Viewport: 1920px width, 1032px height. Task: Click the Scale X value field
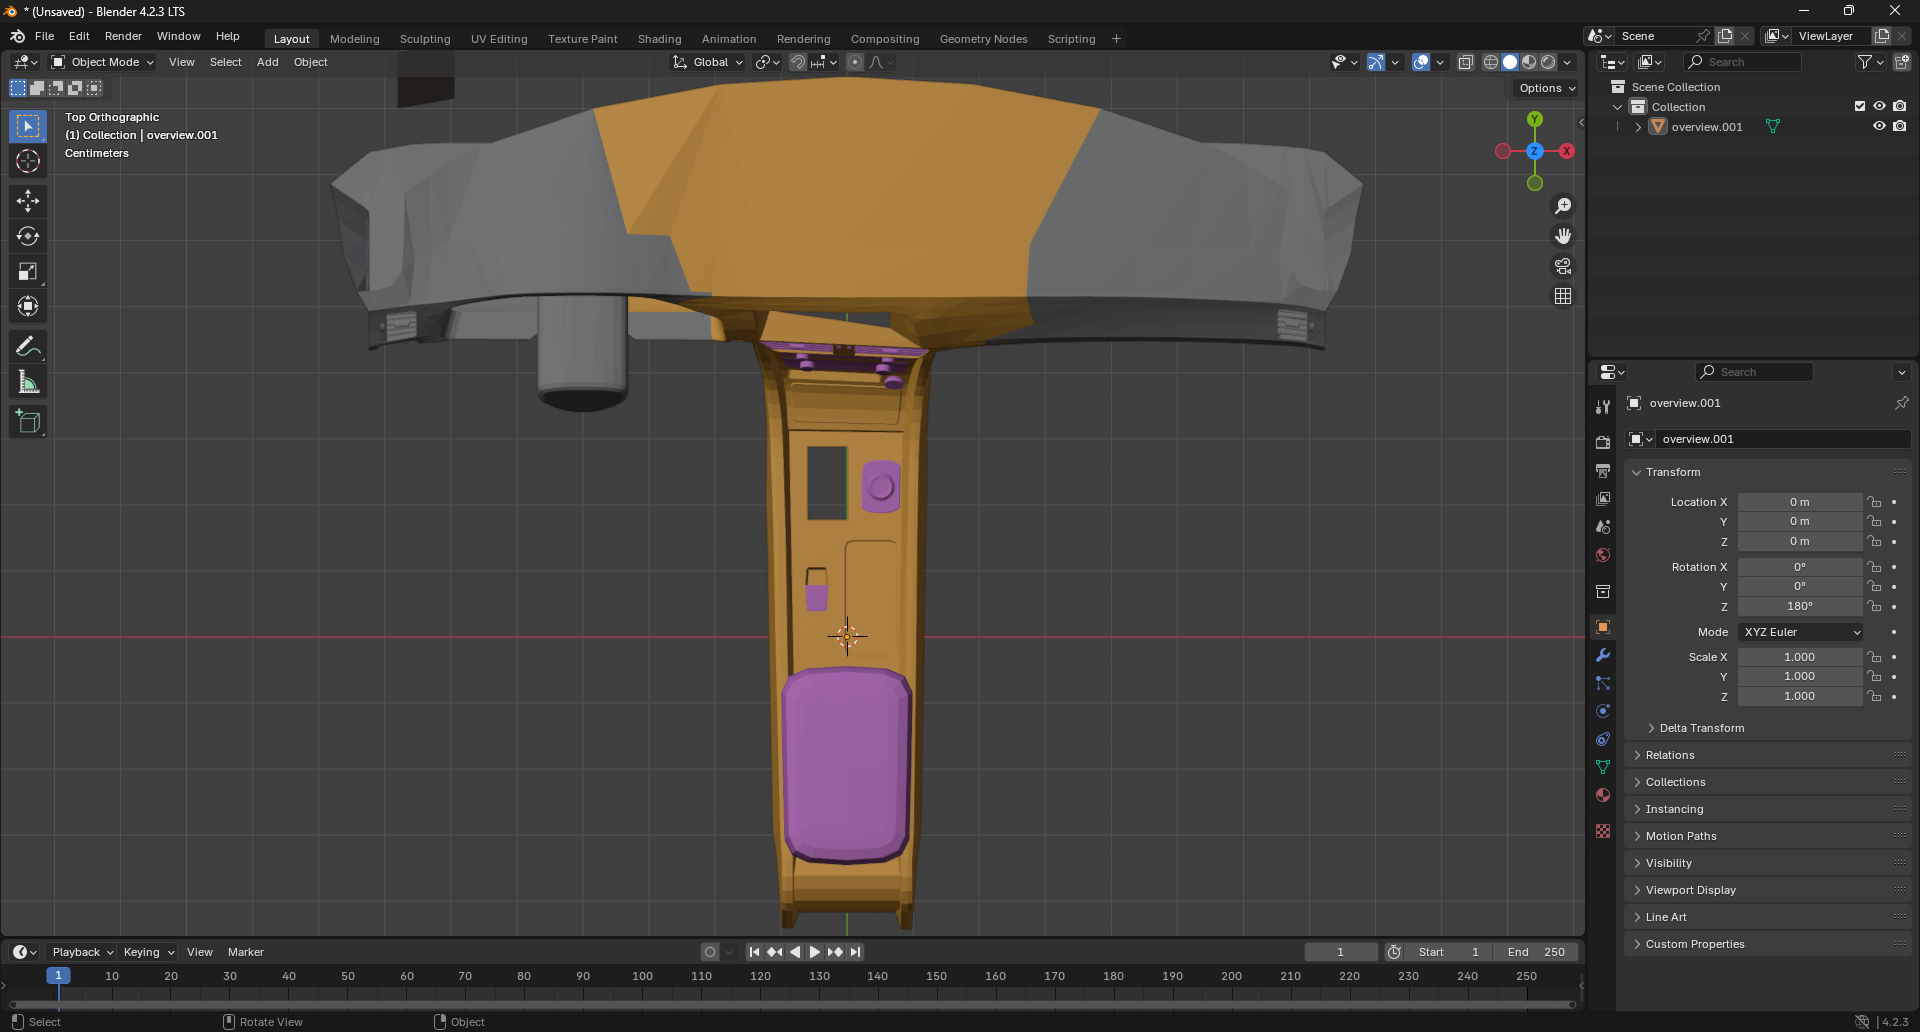[1799, 657]
